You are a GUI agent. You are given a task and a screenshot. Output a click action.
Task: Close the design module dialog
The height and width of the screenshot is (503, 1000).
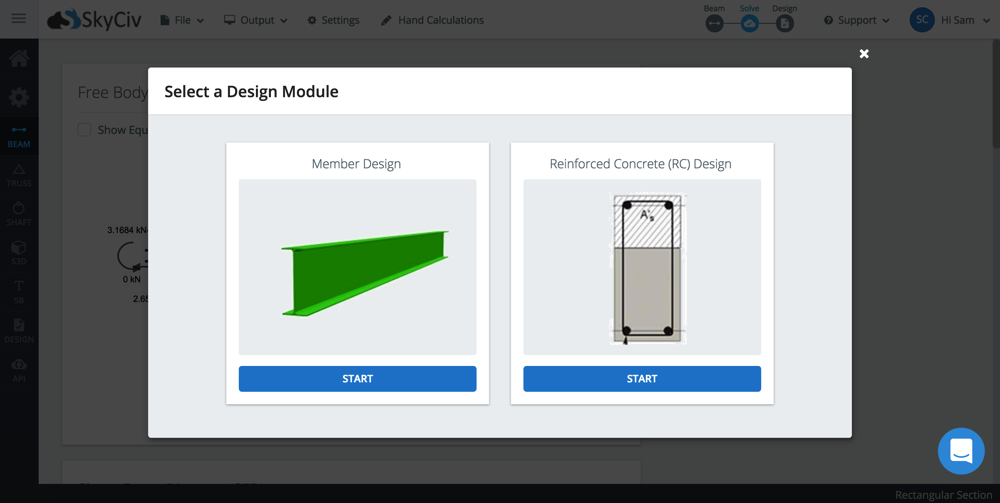(864, 54)
